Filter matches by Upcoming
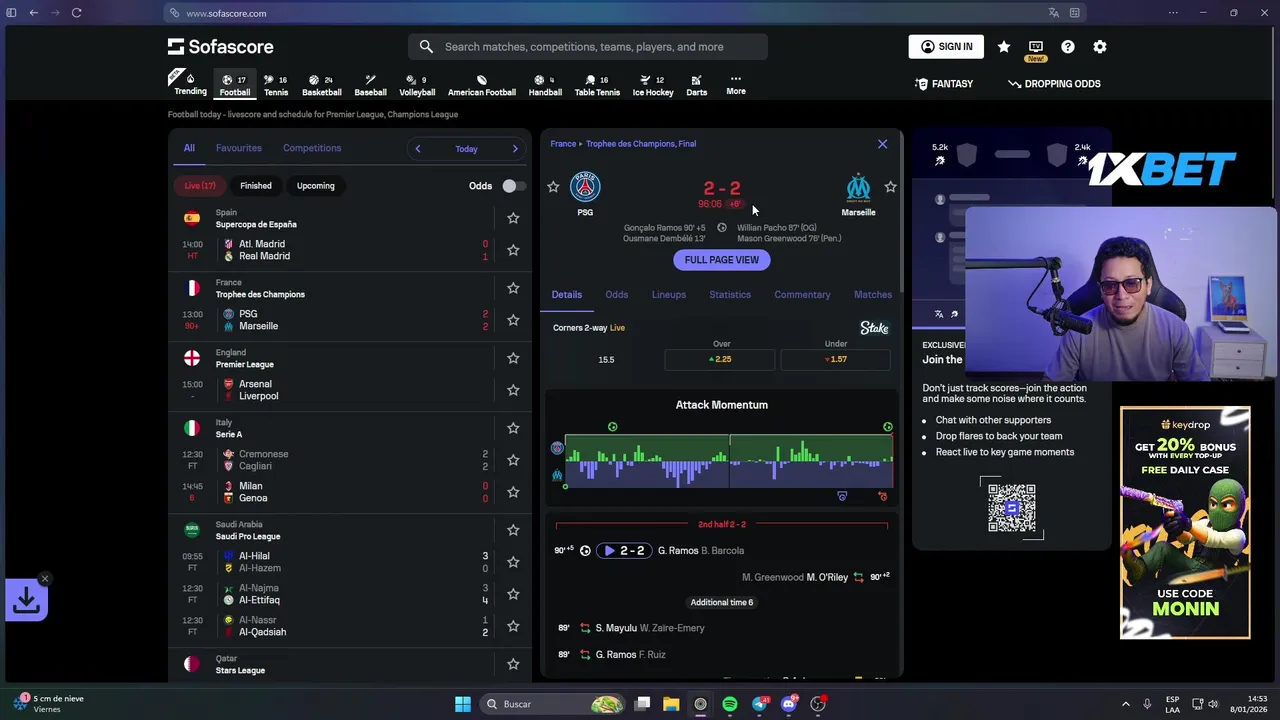This screenshot has width=1280, height=720. (315, 186)
